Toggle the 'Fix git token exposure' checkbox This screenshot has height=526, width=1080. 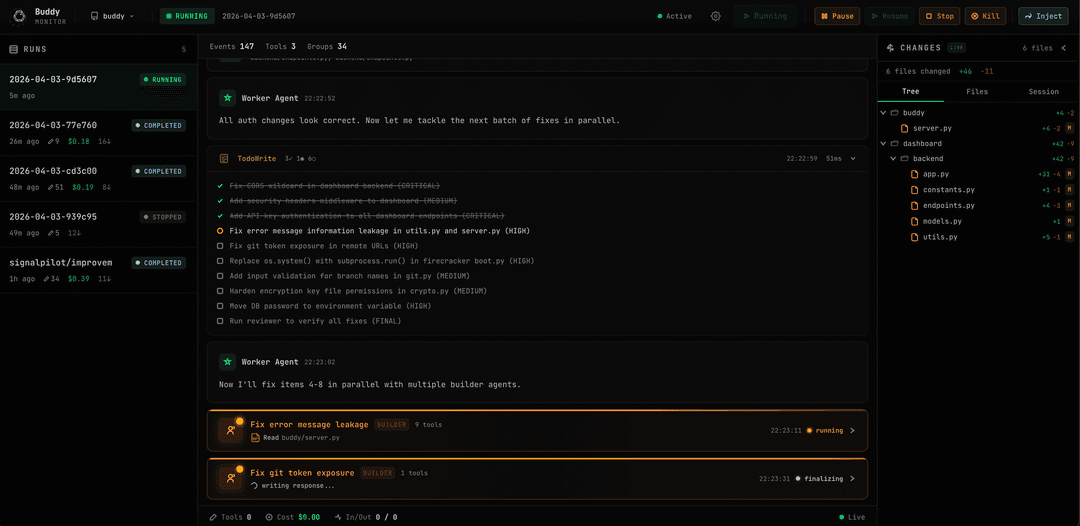(220, 246)
